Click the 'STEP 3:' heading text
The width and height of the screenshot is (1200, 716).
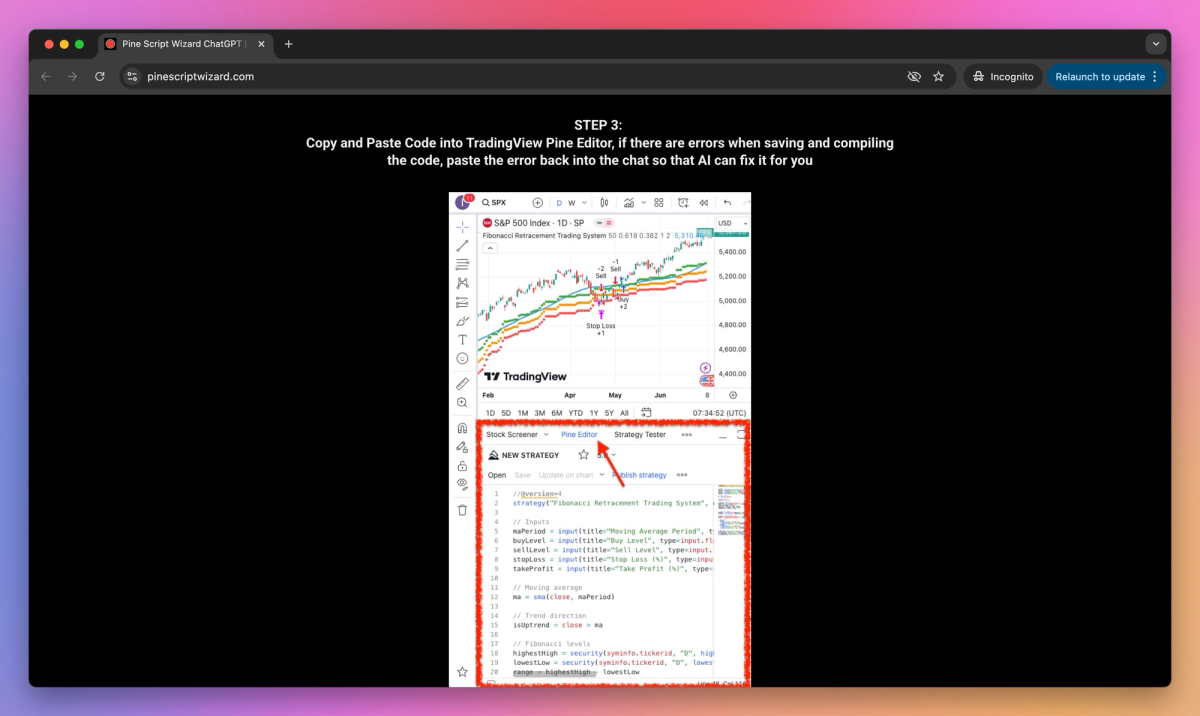(x=598, y=125)
